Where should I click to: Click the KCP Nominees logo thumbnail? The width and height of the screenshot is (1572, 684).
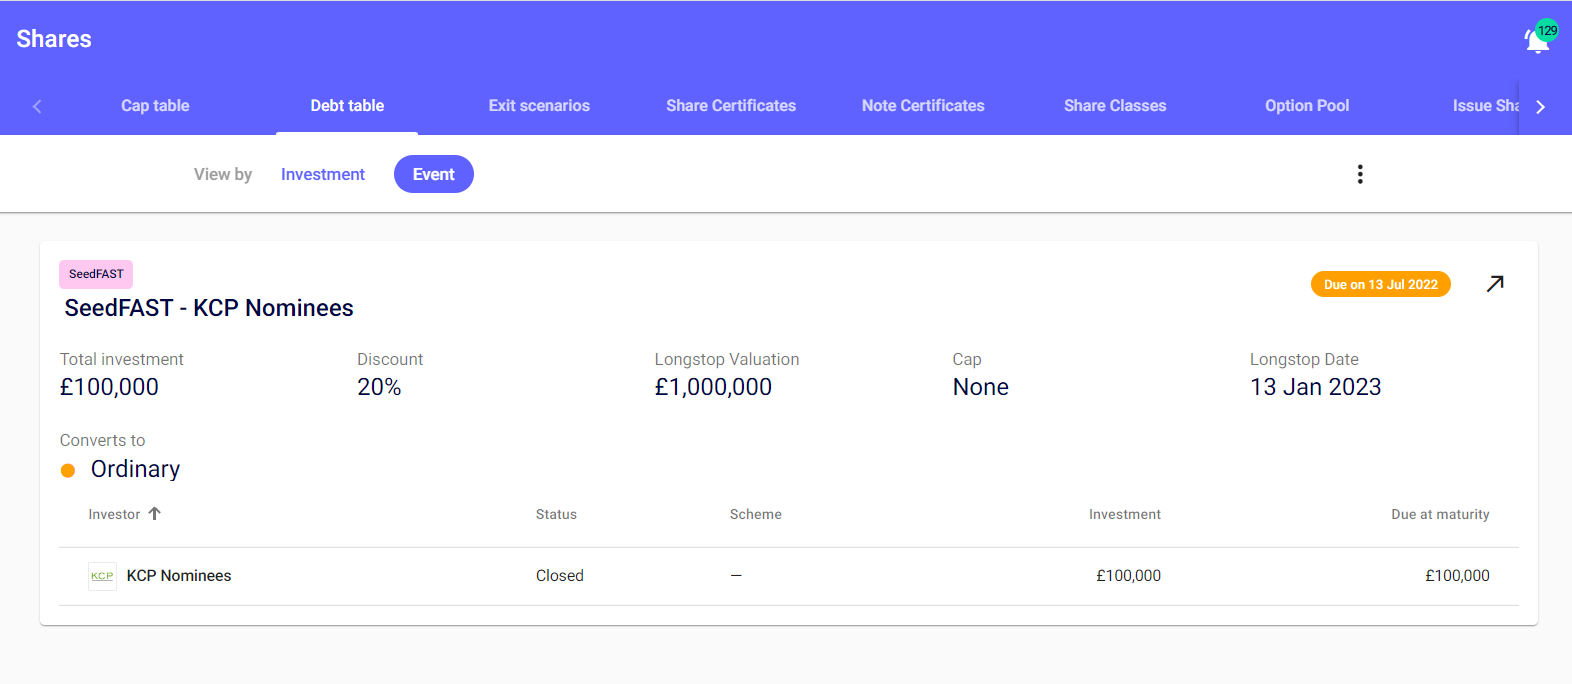tap(102, 576)
